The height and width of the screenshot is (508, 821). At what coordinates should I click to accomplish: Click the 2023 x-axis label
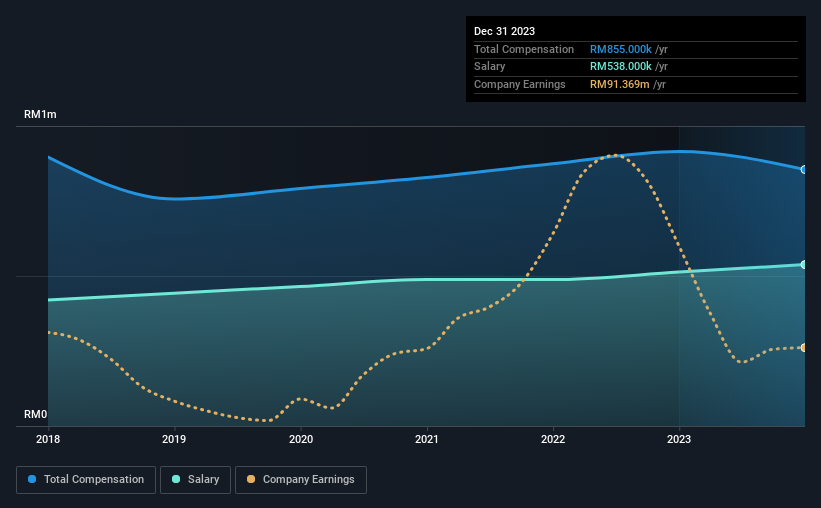click(679, 439)
